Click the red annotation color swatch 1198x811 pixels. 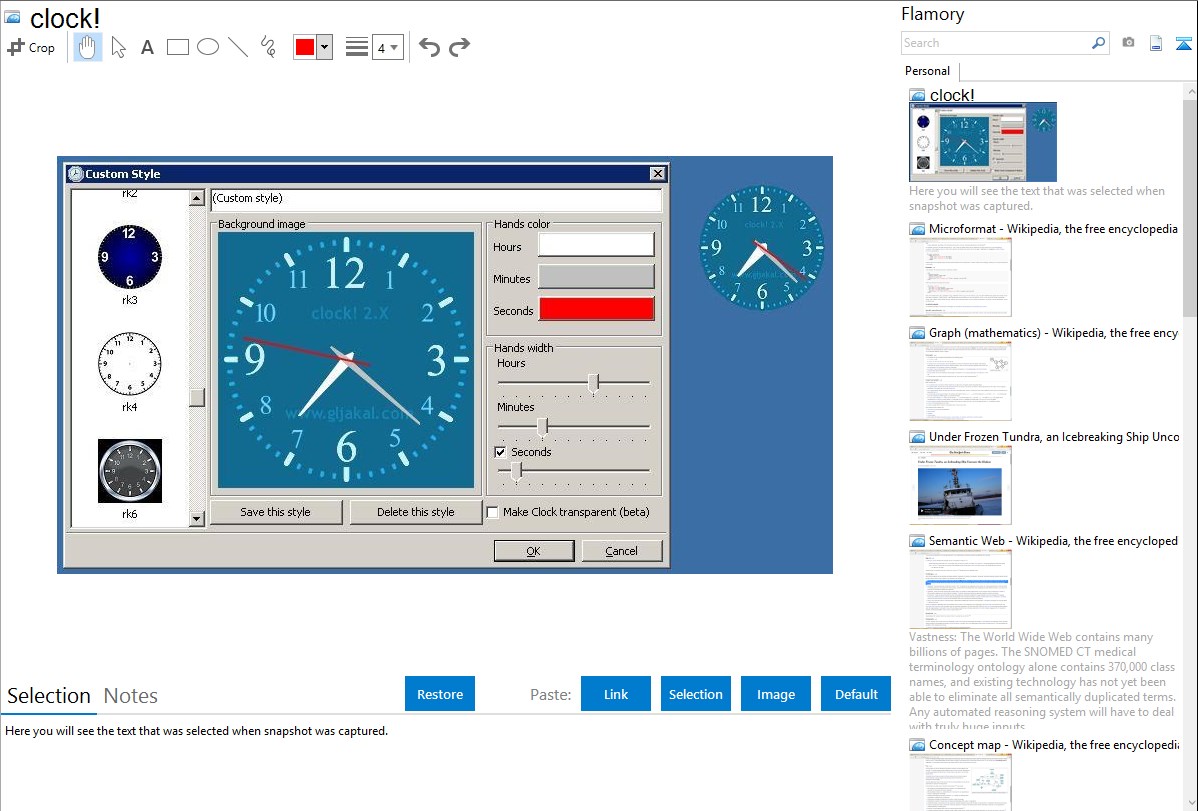tap(305, 47)
